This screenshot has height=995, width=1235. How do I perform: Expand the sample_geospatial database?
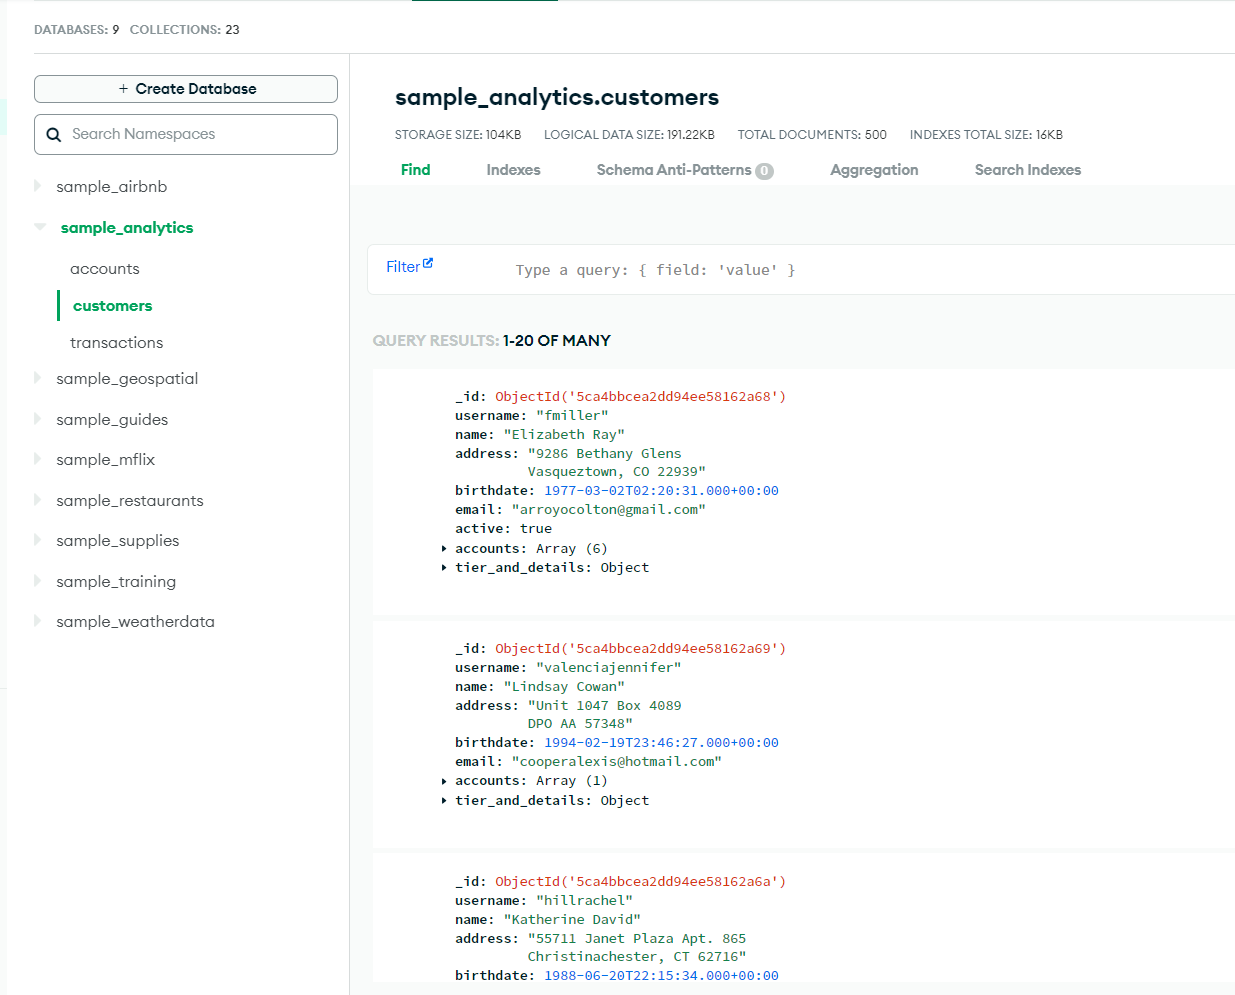pyautogui.click(x=38, y=378)
